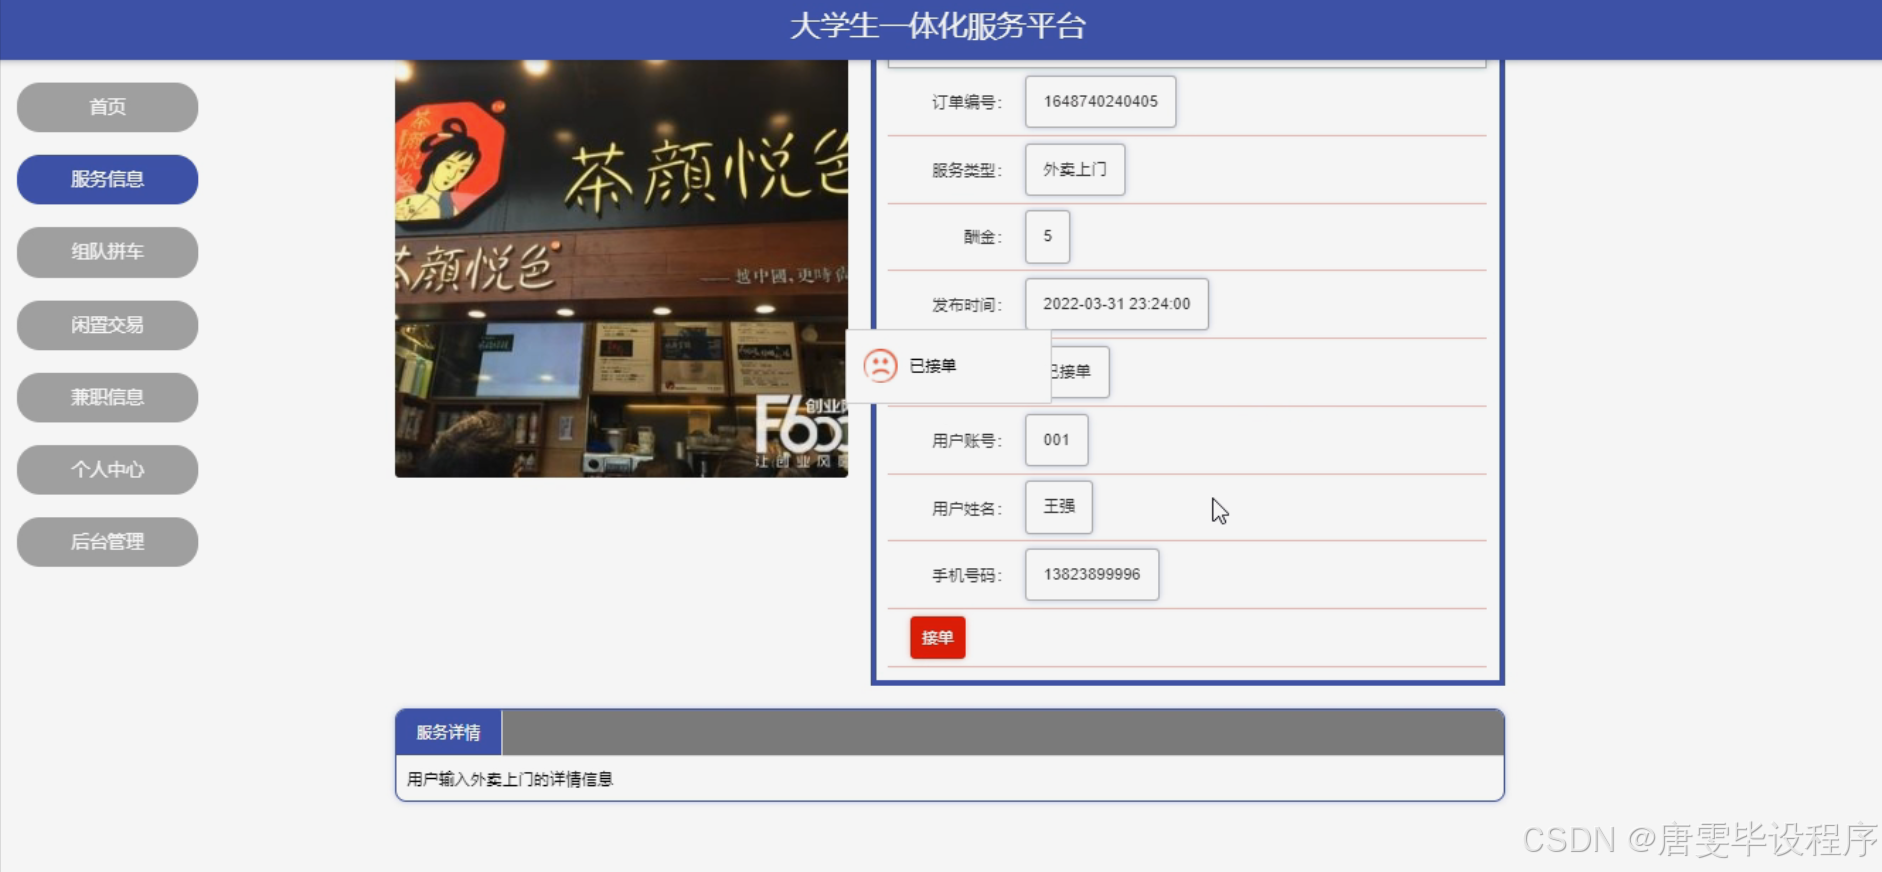Click the 手机号码 field 13823899996
Screen dimensions: 1882x872
[x=1092, y=575]
